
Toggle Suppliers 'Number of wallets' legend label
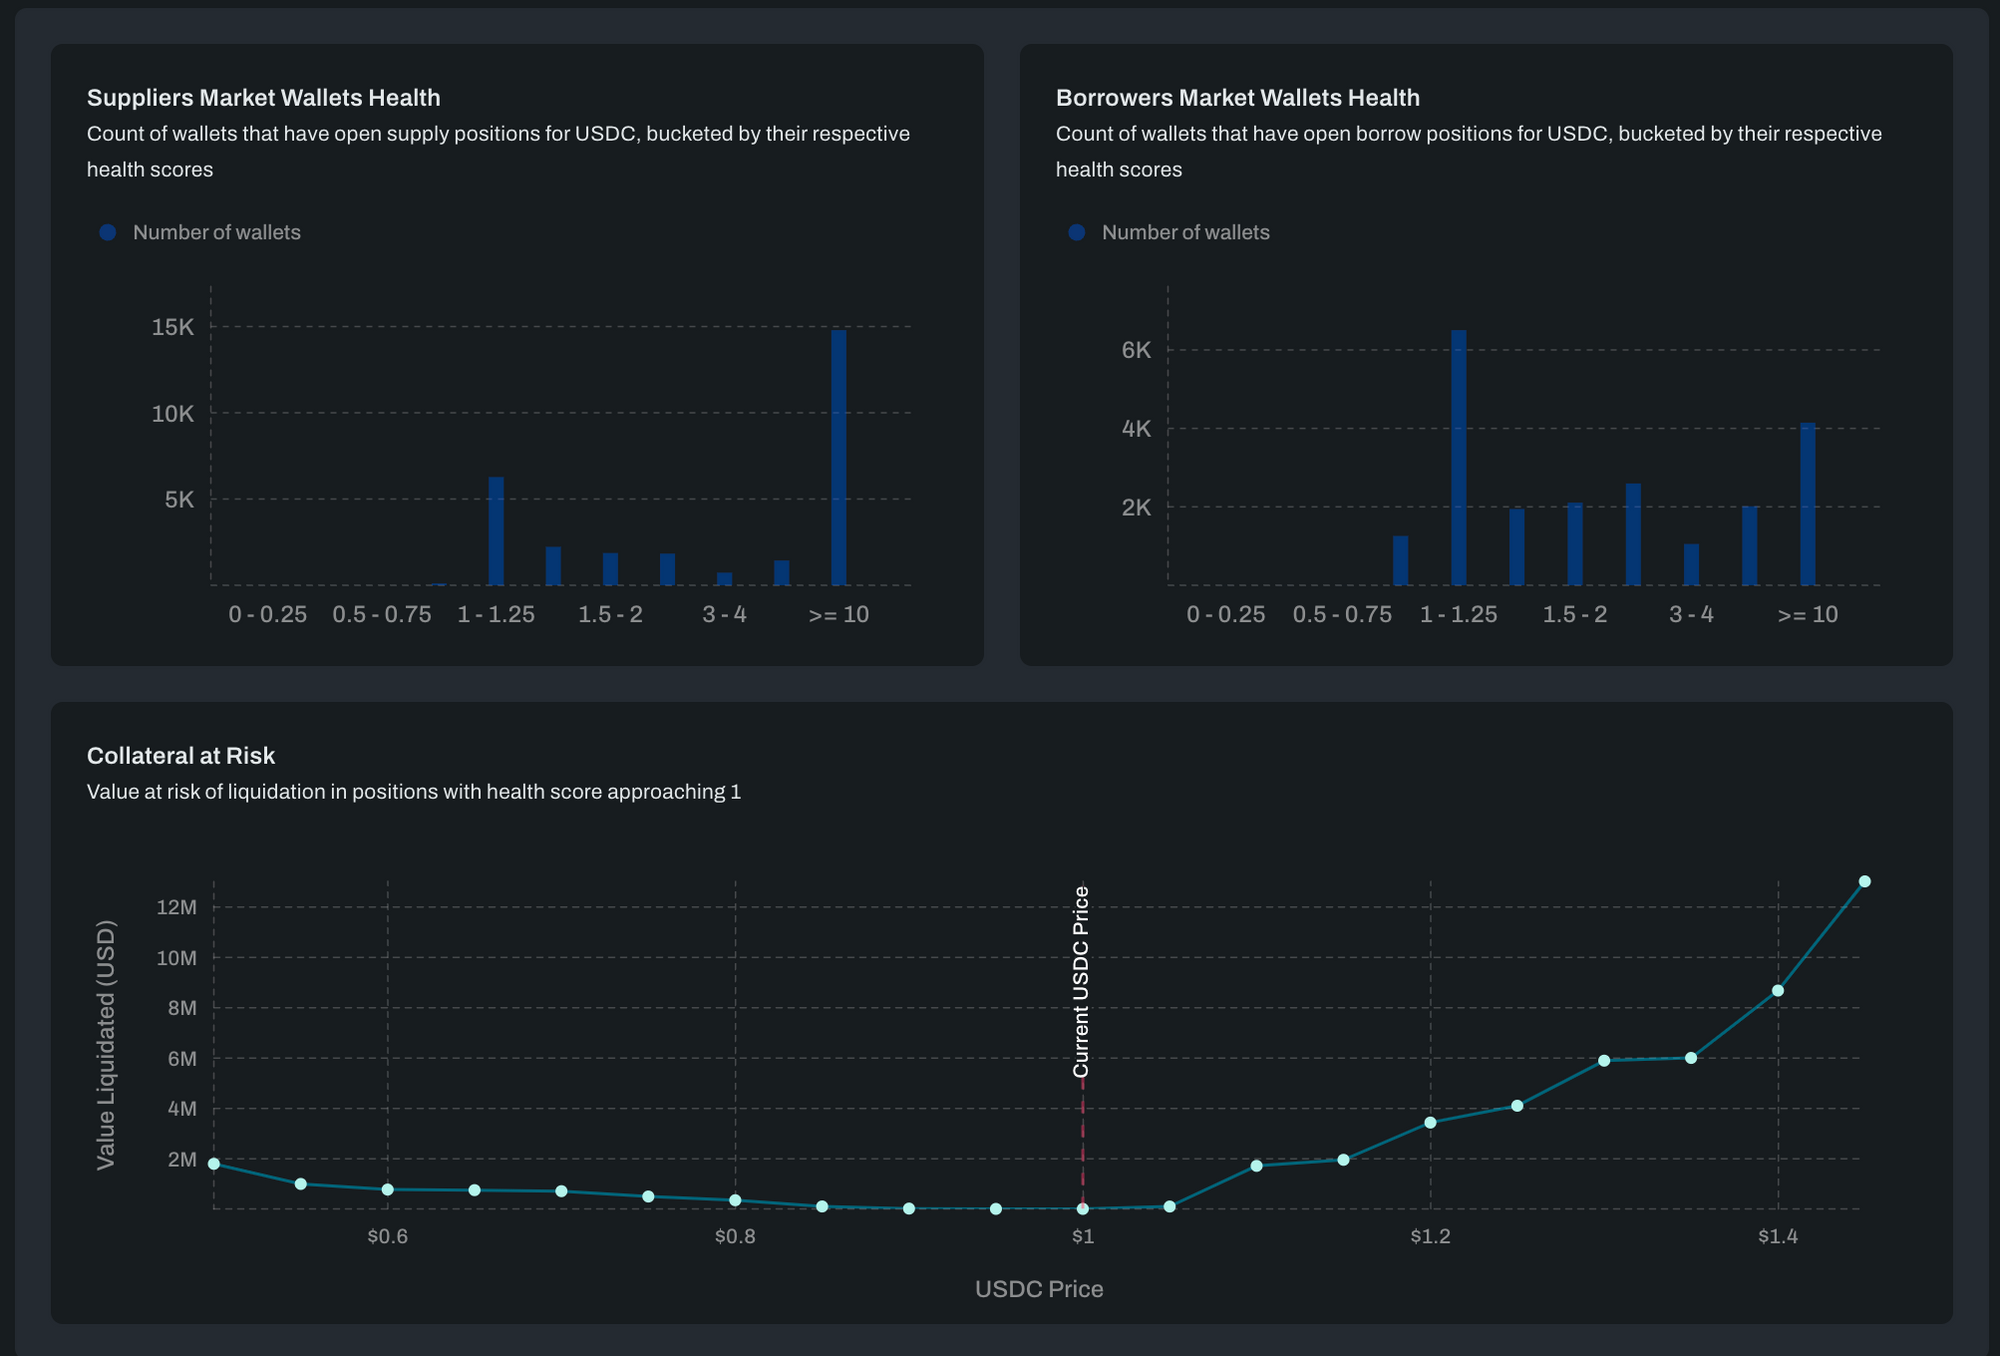point(216,232)
